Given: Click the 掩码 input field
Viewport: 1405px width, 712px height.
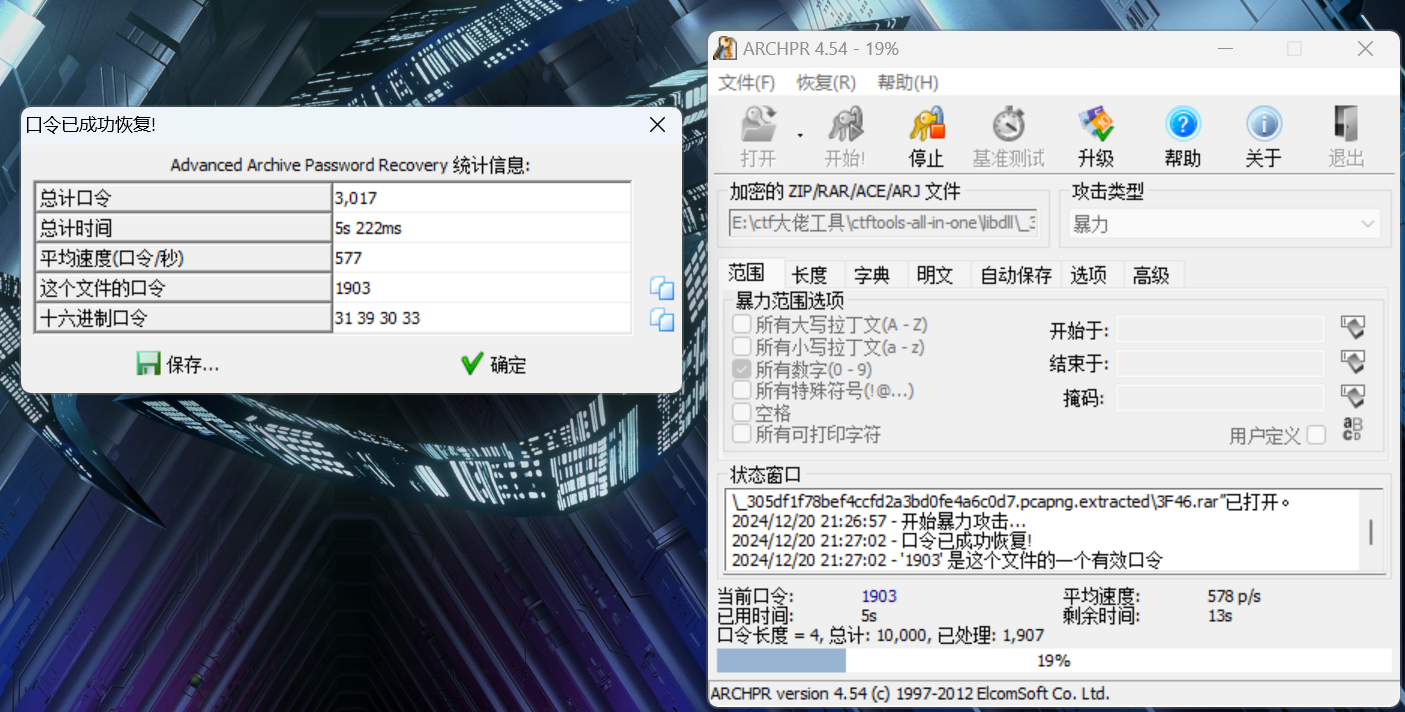Looking at the screenshot, I should point(1220,398).
